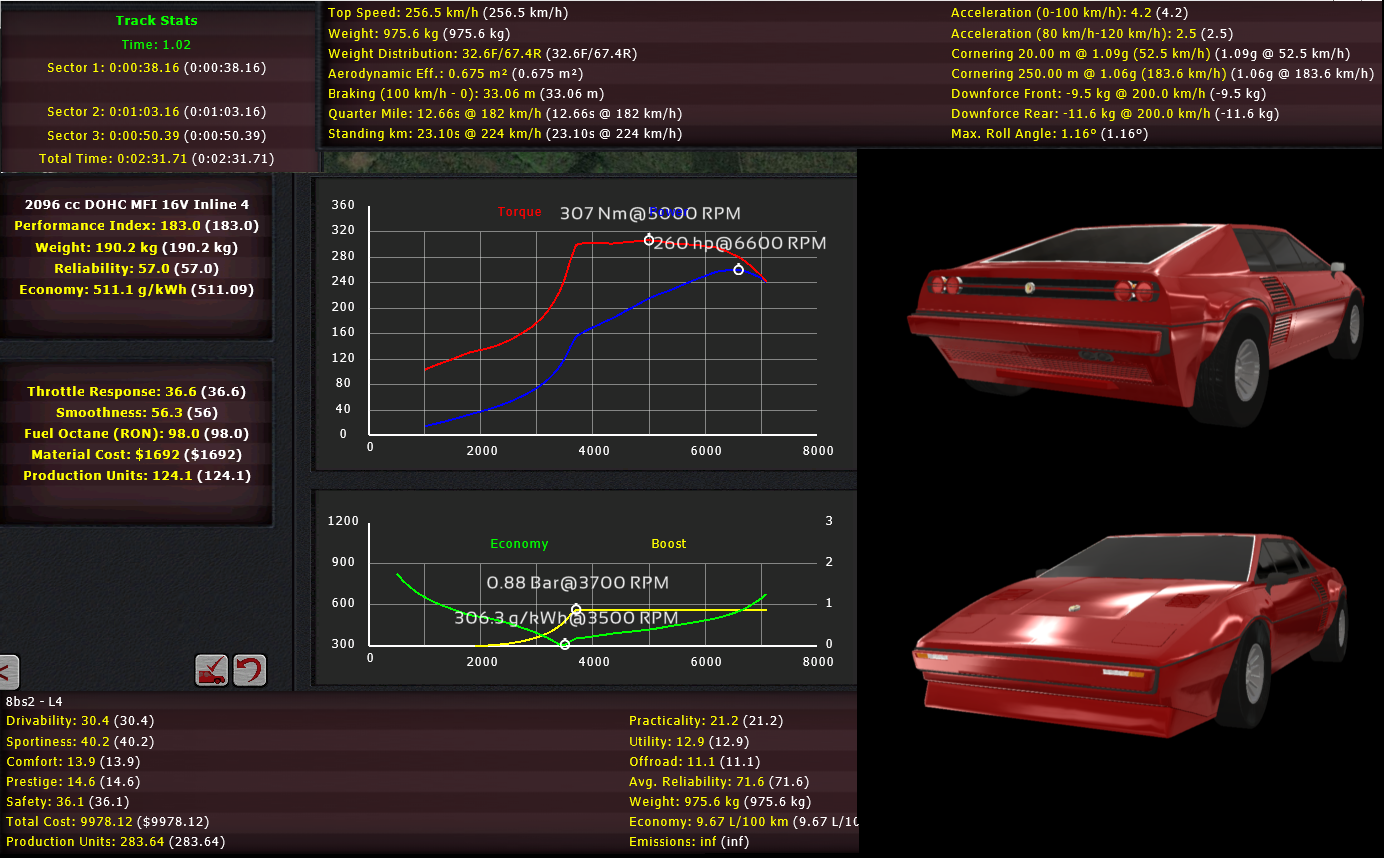Click the 0.88 Bar boost marker

576,609
